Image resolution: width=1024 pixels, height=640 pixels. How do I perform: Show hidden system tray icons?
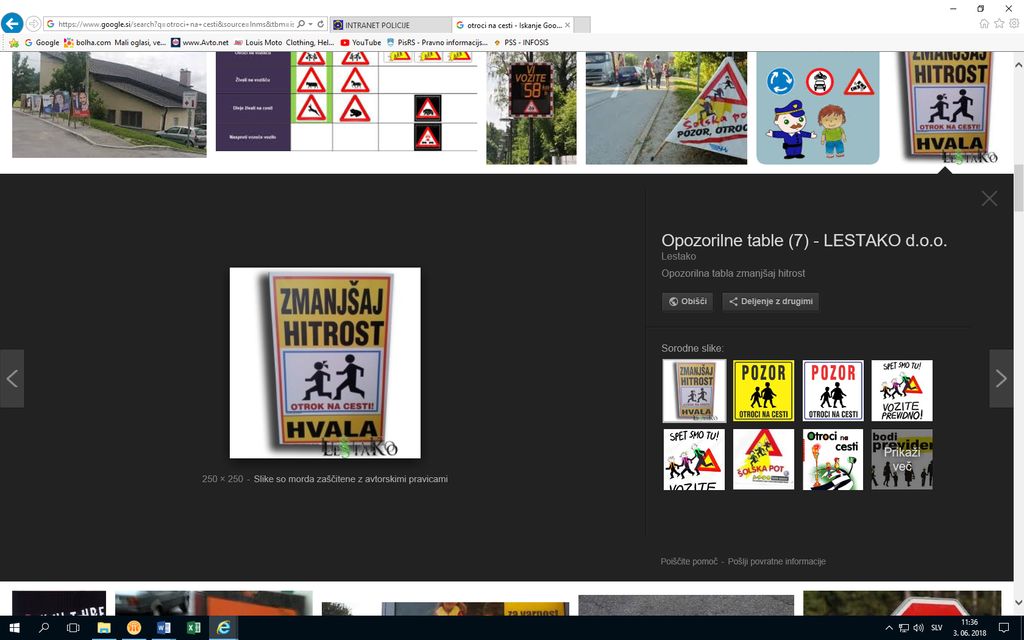pyautogui.click(x=889, y=627)
